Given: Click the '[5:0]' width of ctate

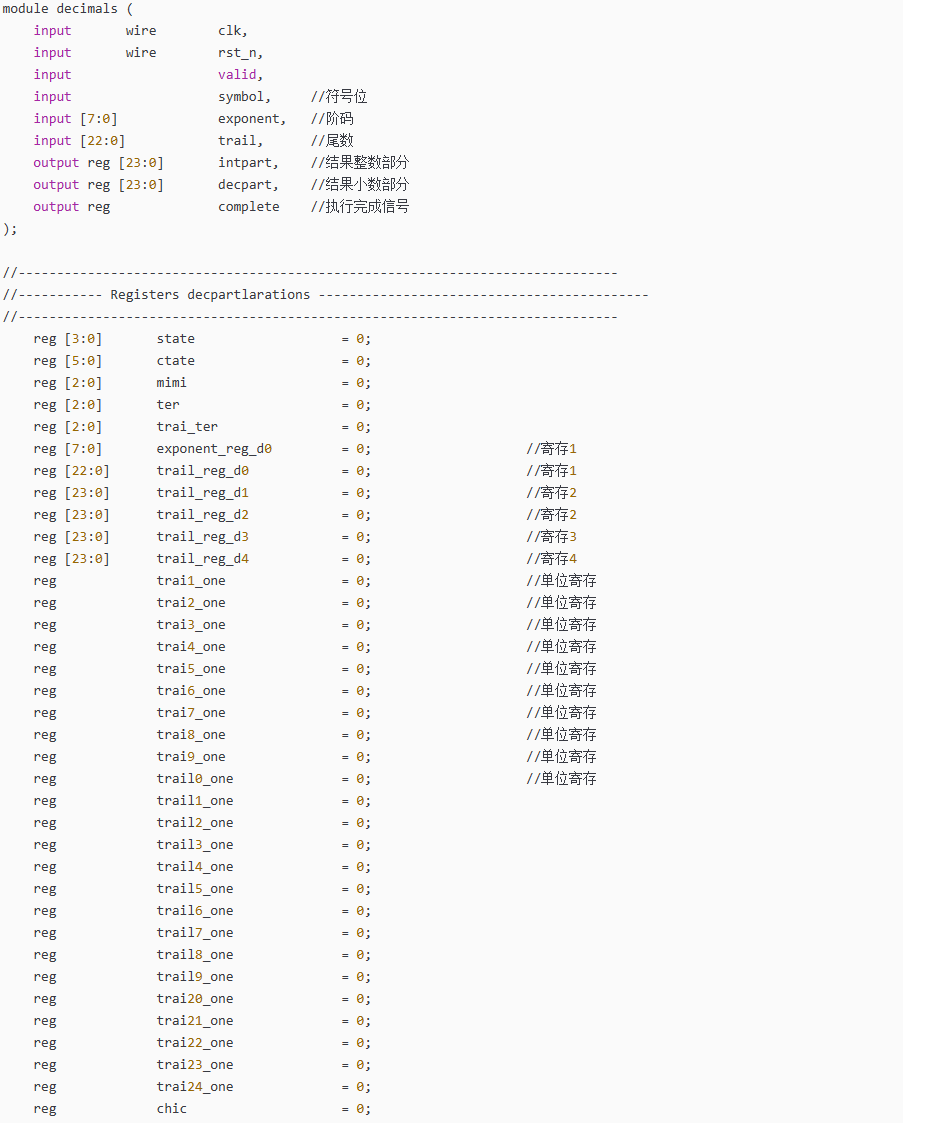Looking at the screenshot, I should (x=83, y=361).
